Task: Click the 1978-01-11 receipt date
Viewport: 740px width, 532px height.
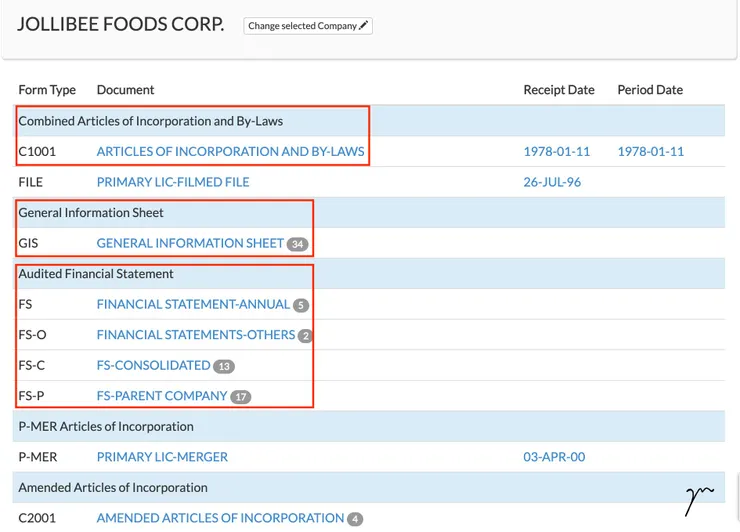Action: (556, 151)
